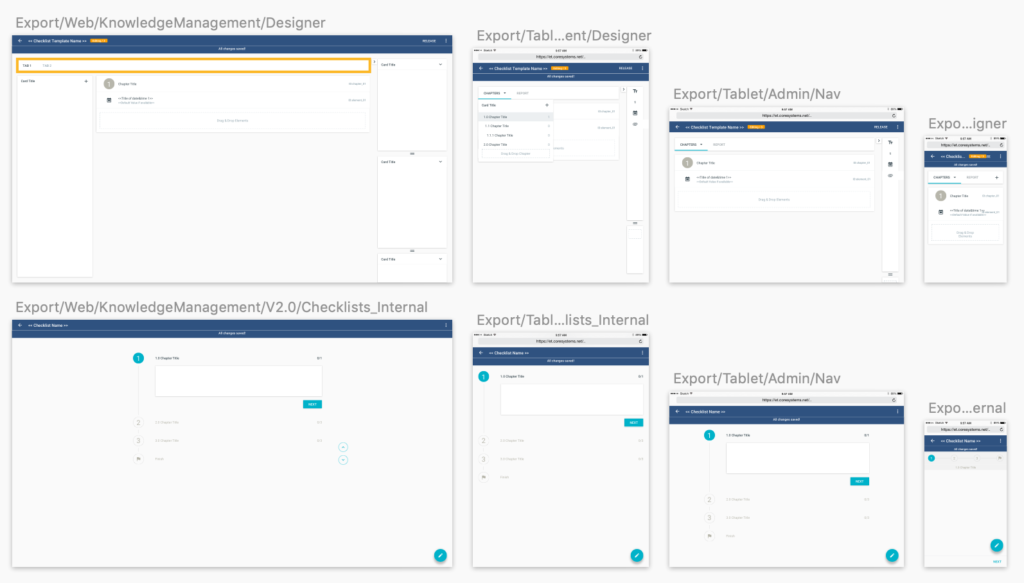This screenshot has width=1024, height=583.
Task: Click edit pencil button in Admin/Nav Checklist Name artboard
Action: [x=891, y=556]
